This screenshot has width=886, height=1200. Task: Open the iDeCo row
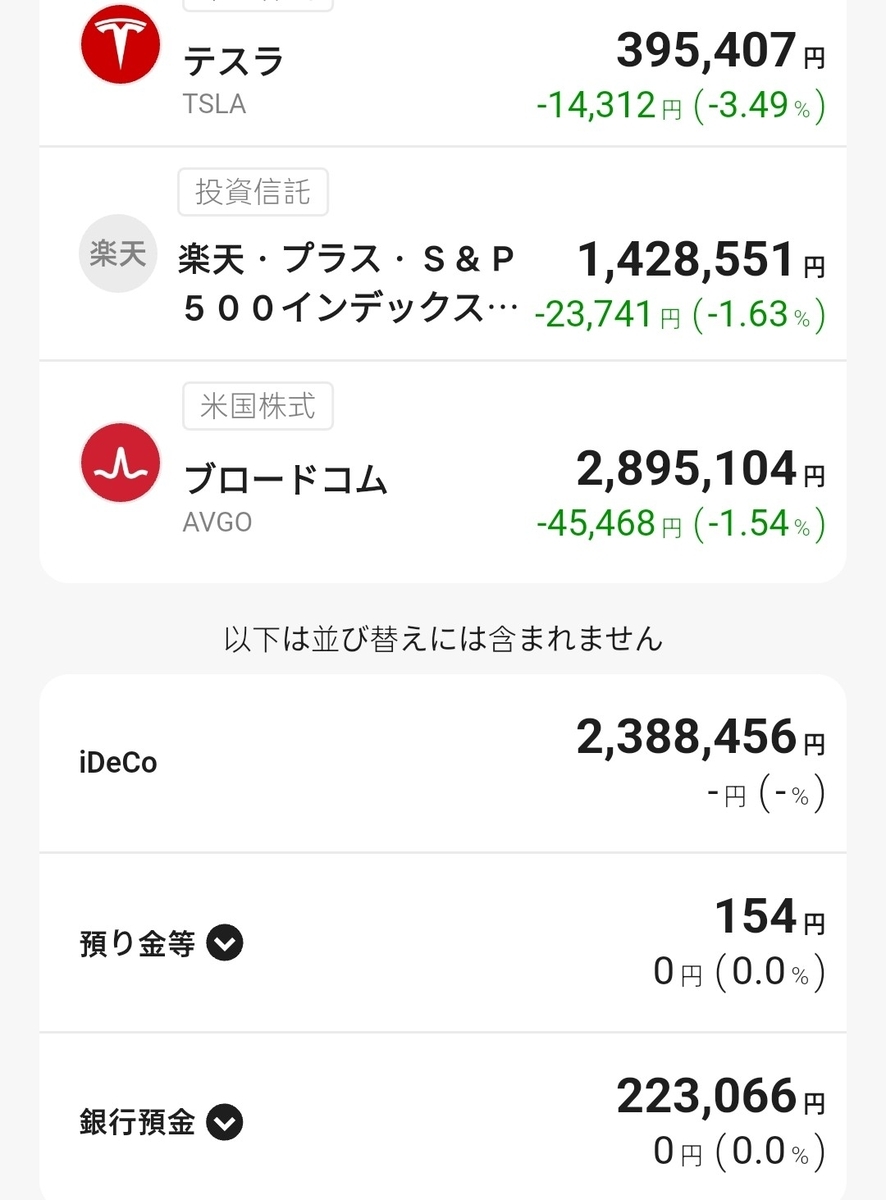tap(442, 764)
